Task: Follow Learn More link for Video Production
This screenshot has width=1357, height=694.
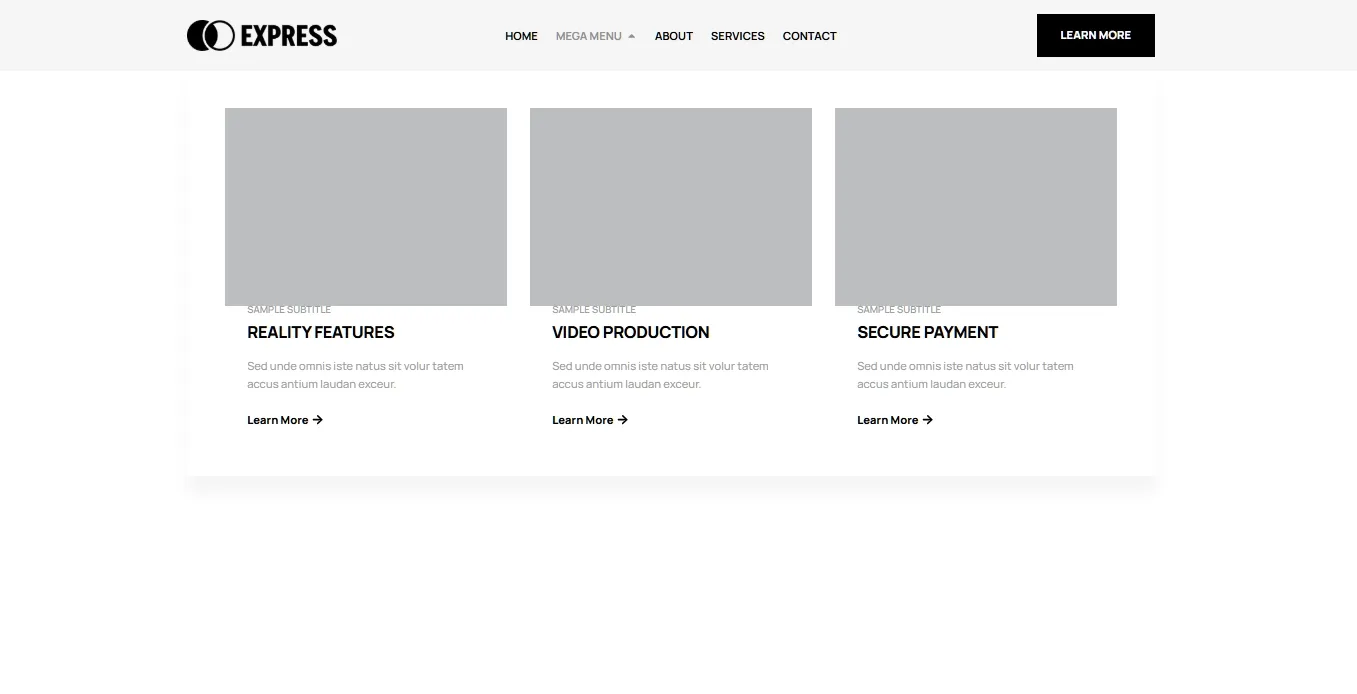Action: [583, 420]
